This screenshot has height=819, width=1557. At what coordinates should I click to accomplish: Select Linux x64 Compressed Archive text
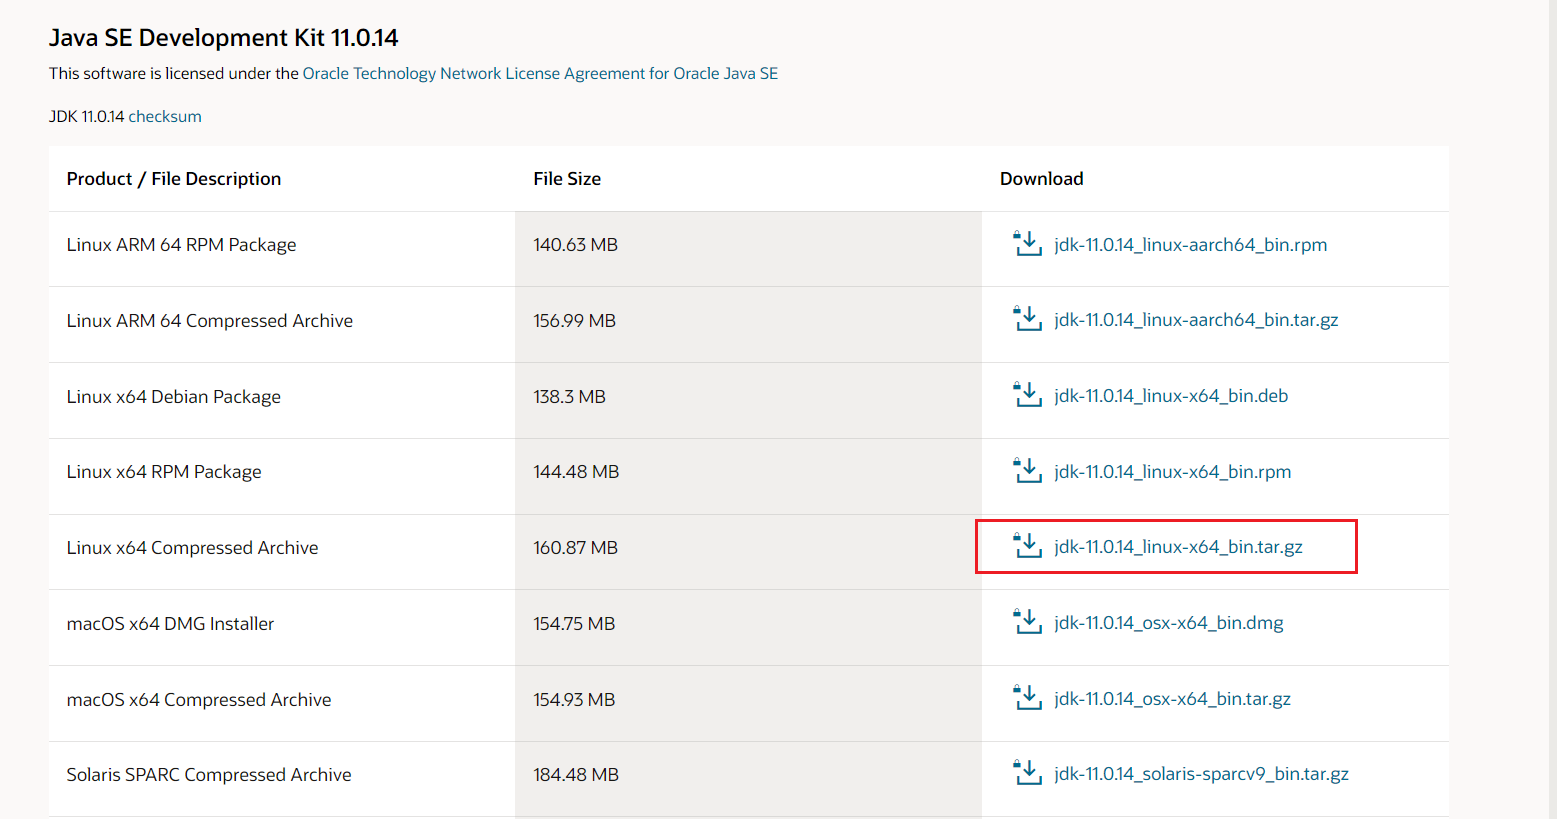click(x=192, y=548)
